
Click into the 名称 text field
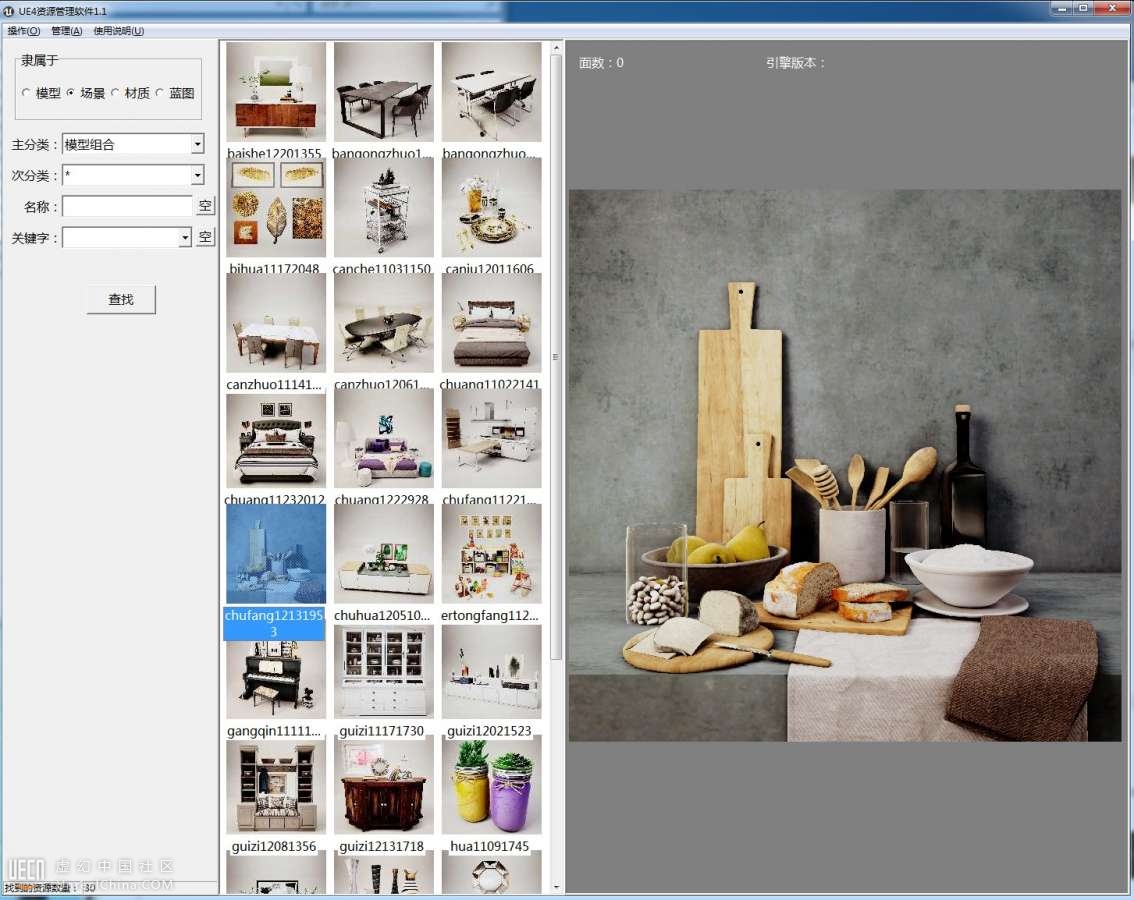(x=127, y=206)
